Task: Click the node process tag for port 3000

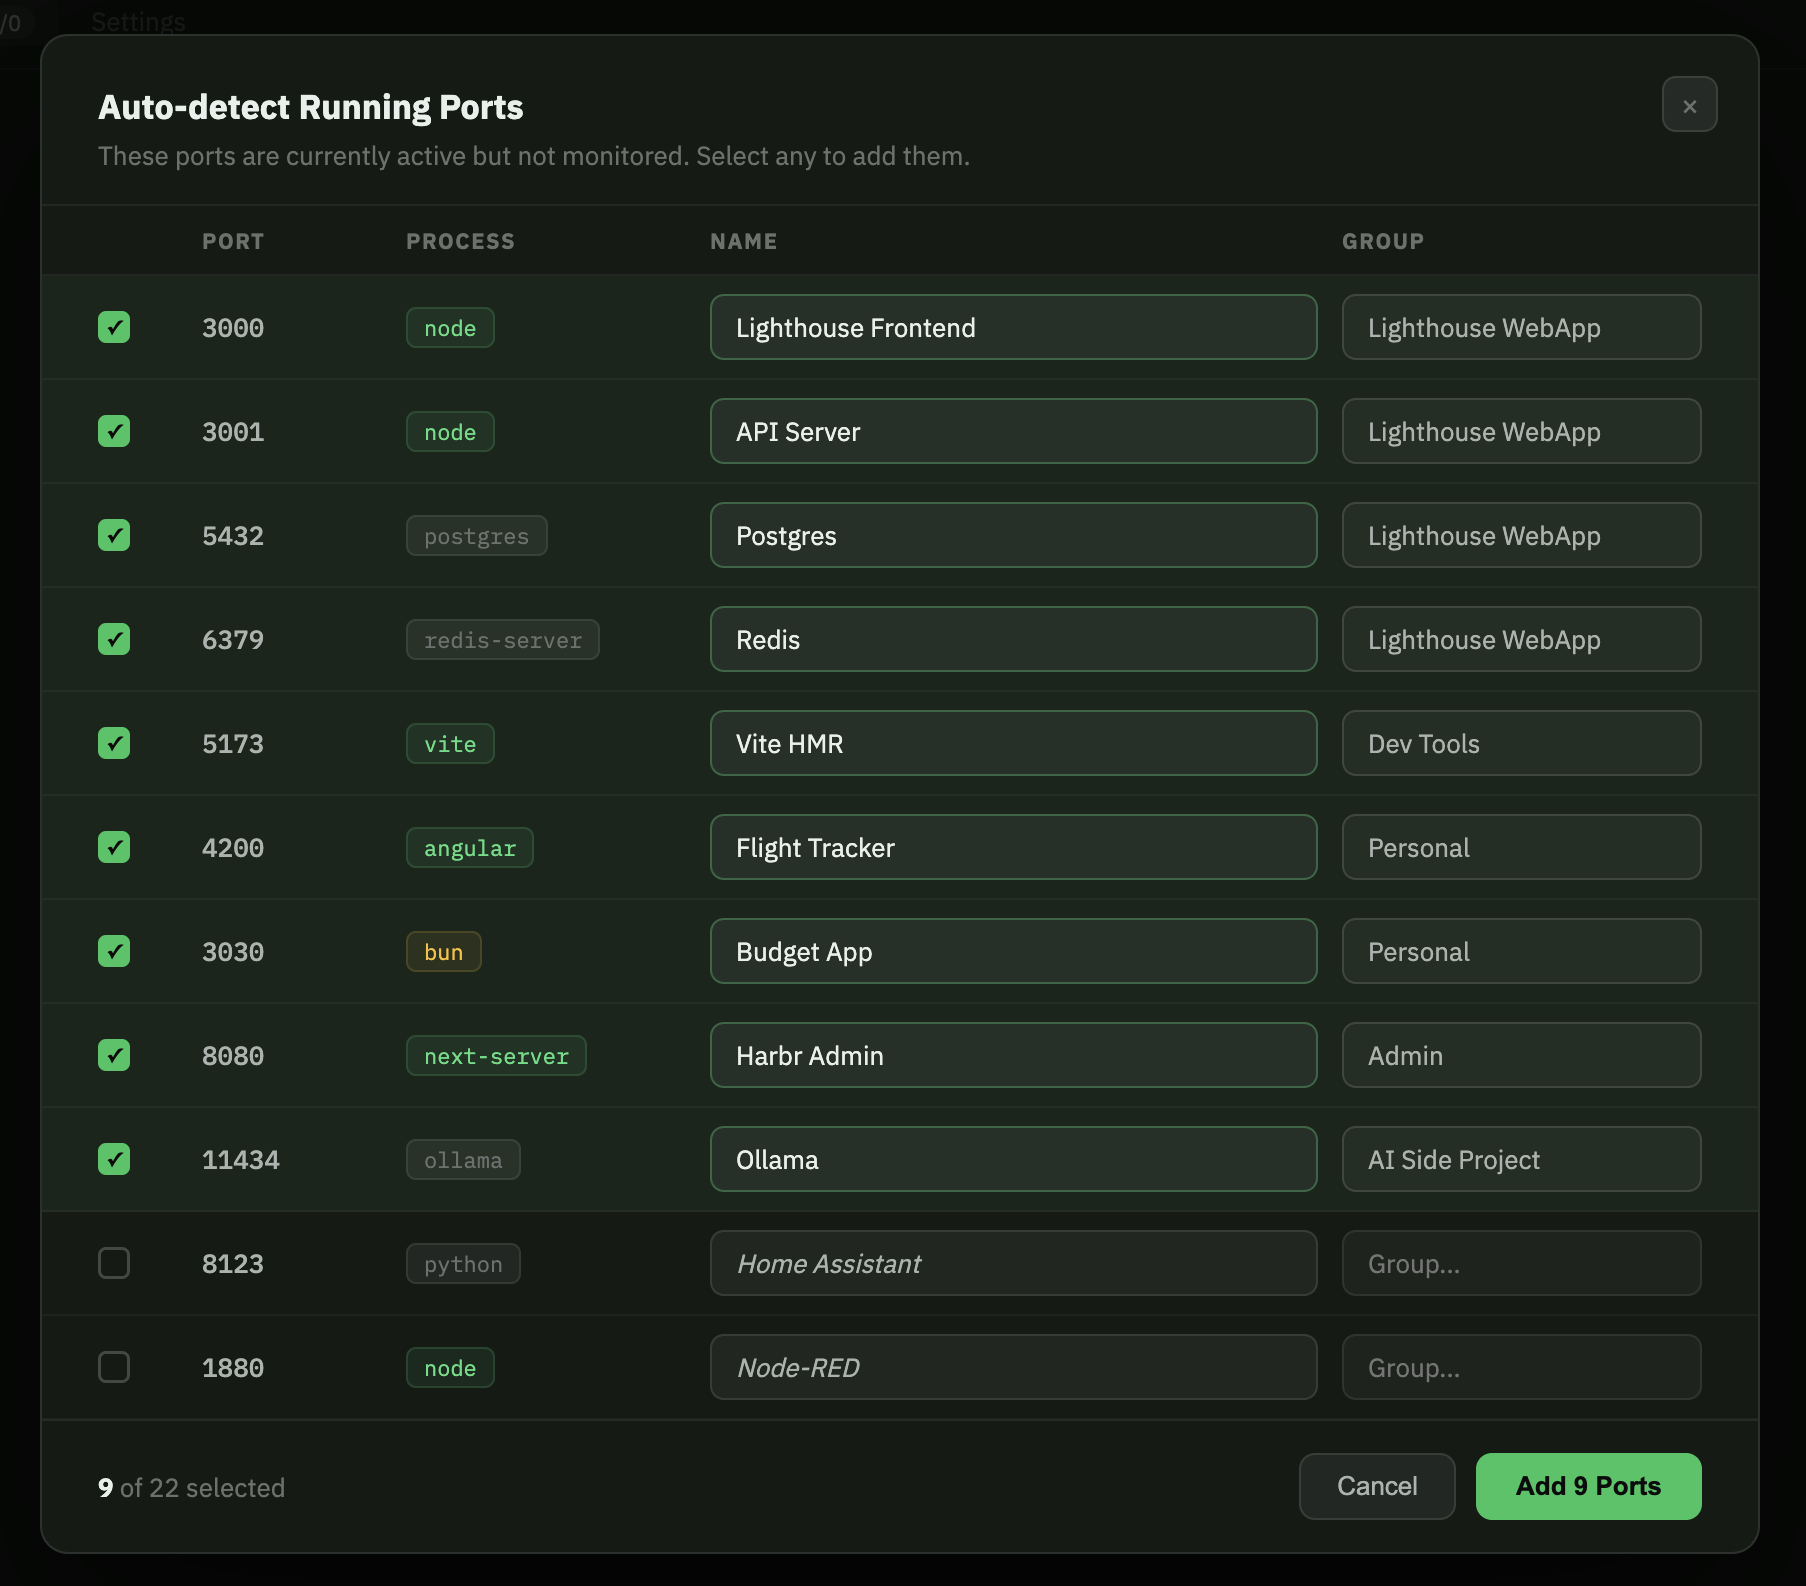Action: 450,327
